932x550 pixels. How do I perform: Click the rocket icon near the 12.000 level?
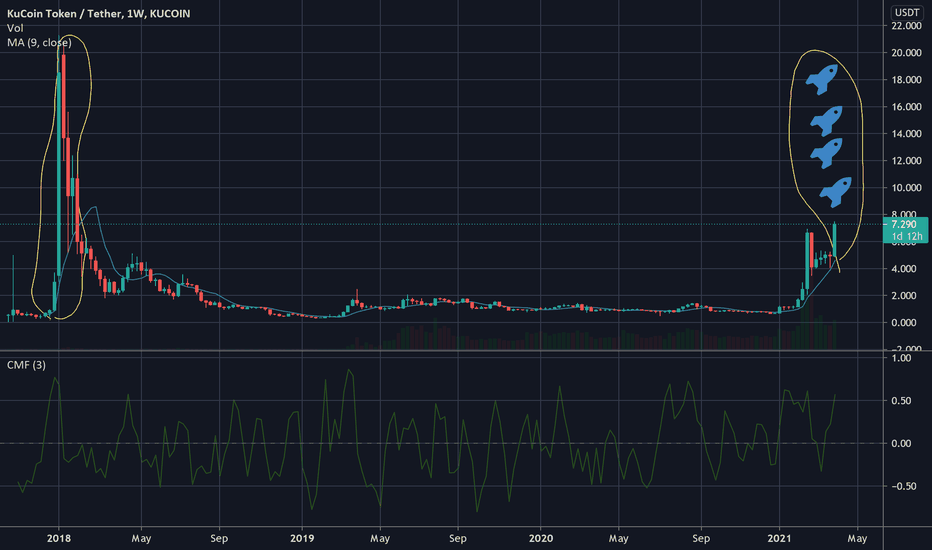click(827, 153)
